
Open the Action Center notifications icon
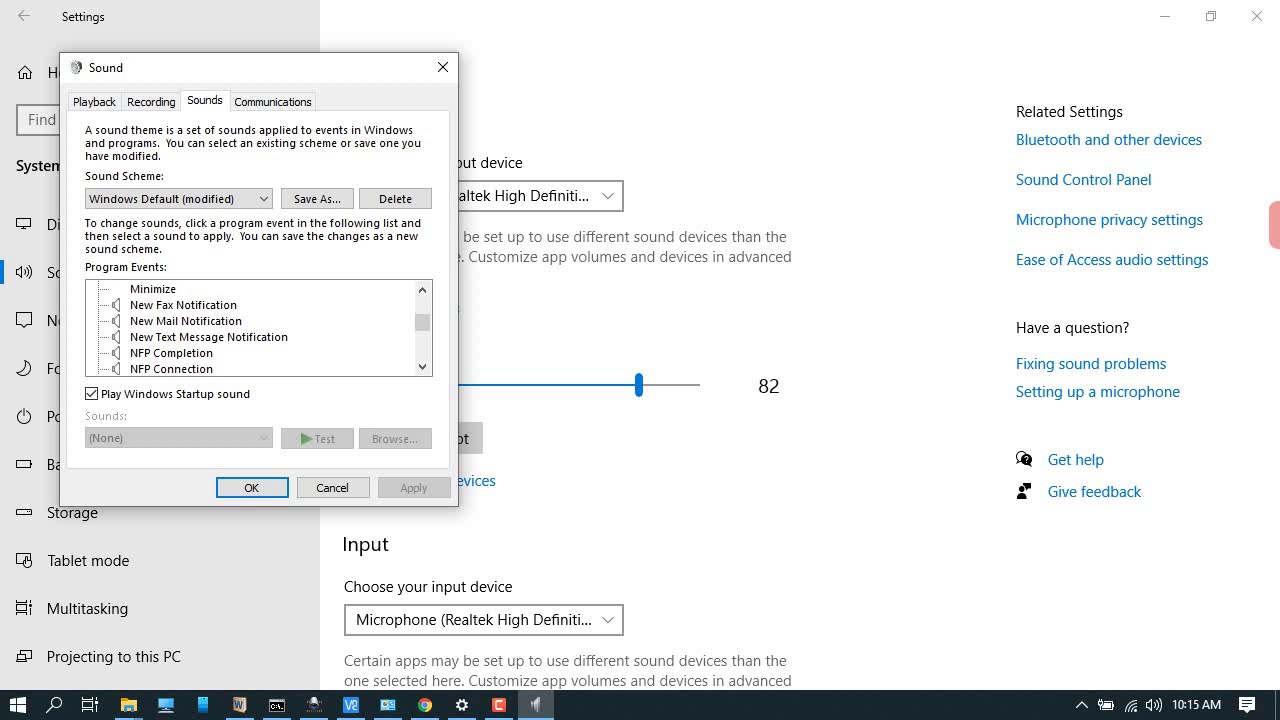coord(1247,705)
